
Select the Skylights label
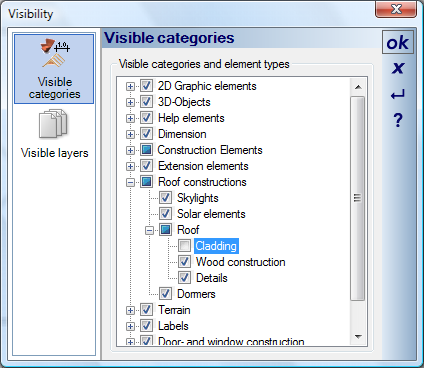198,198
